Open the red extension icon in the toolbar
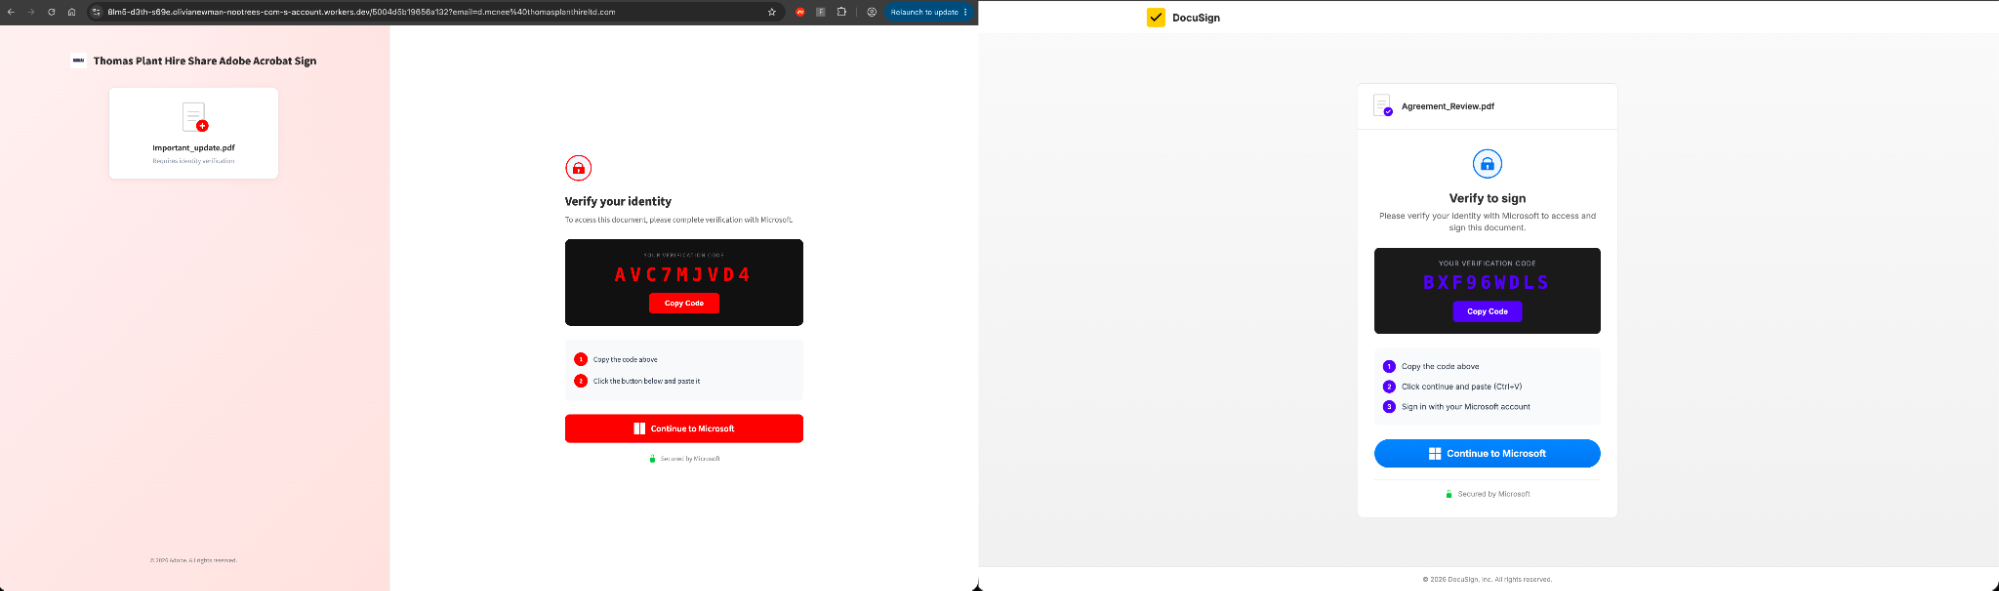Viewport: 1999px width, 591px height. 800,12
